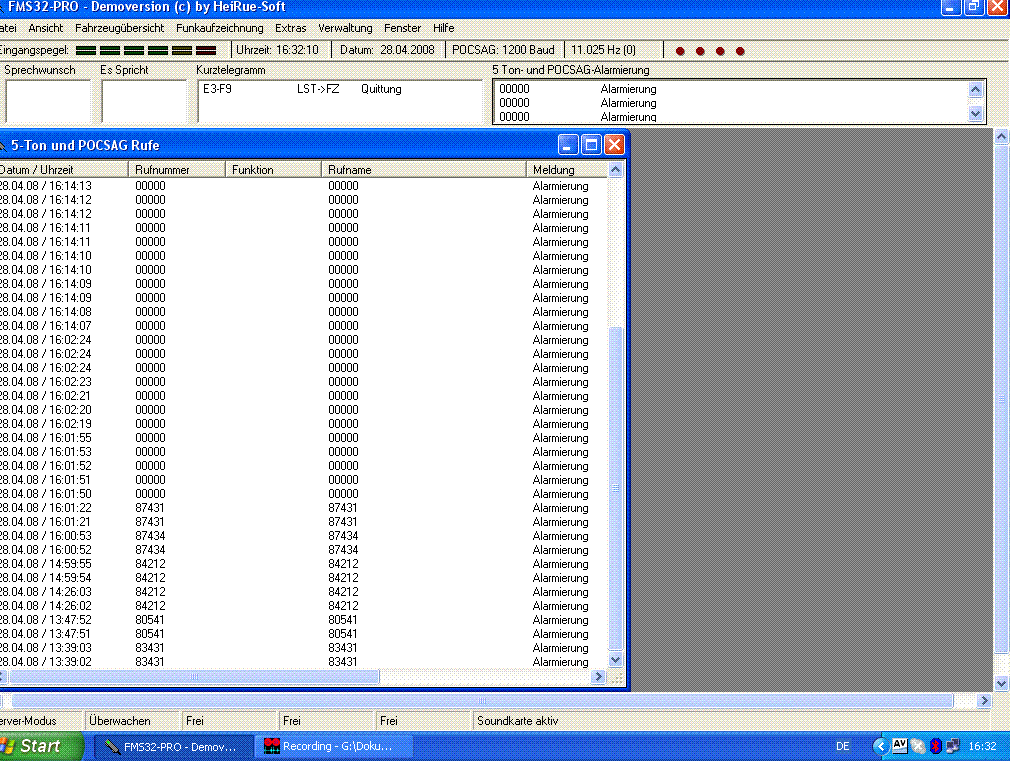1024x768 pixels.
Task: Click the network connection tray icon
Action: [x=952, y=746]
